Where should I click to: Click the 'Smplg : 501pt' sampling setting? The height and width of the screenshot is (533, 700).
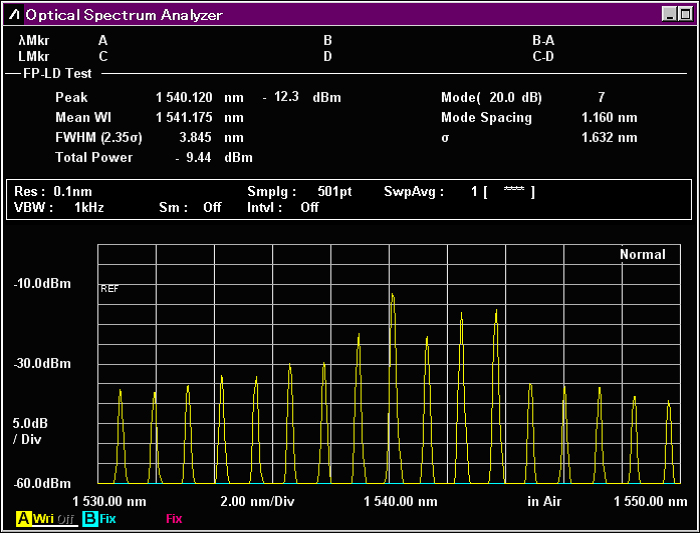300,192
